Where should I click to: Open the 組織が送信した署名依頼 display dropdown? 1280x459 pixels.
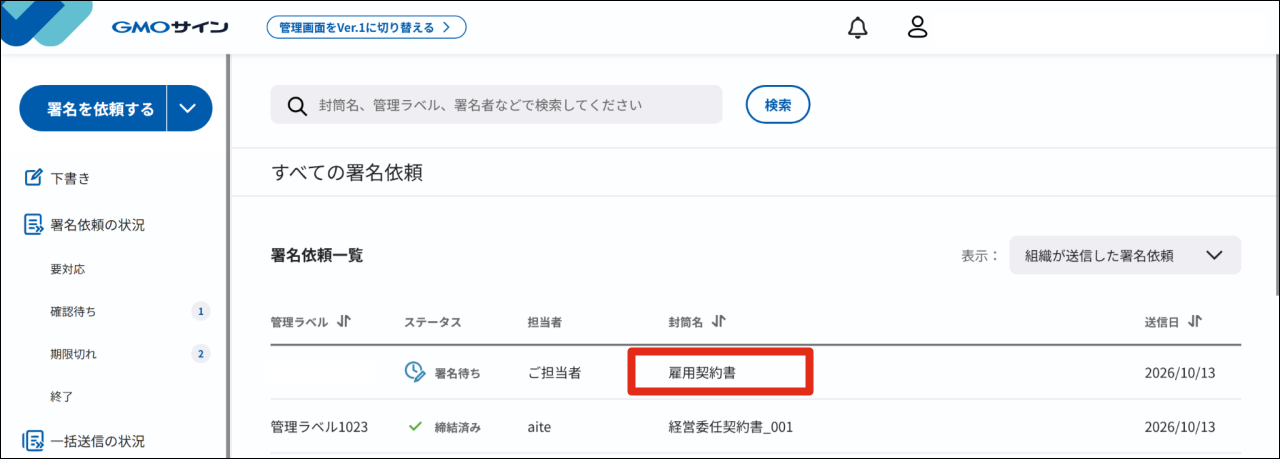(1125, 255)
